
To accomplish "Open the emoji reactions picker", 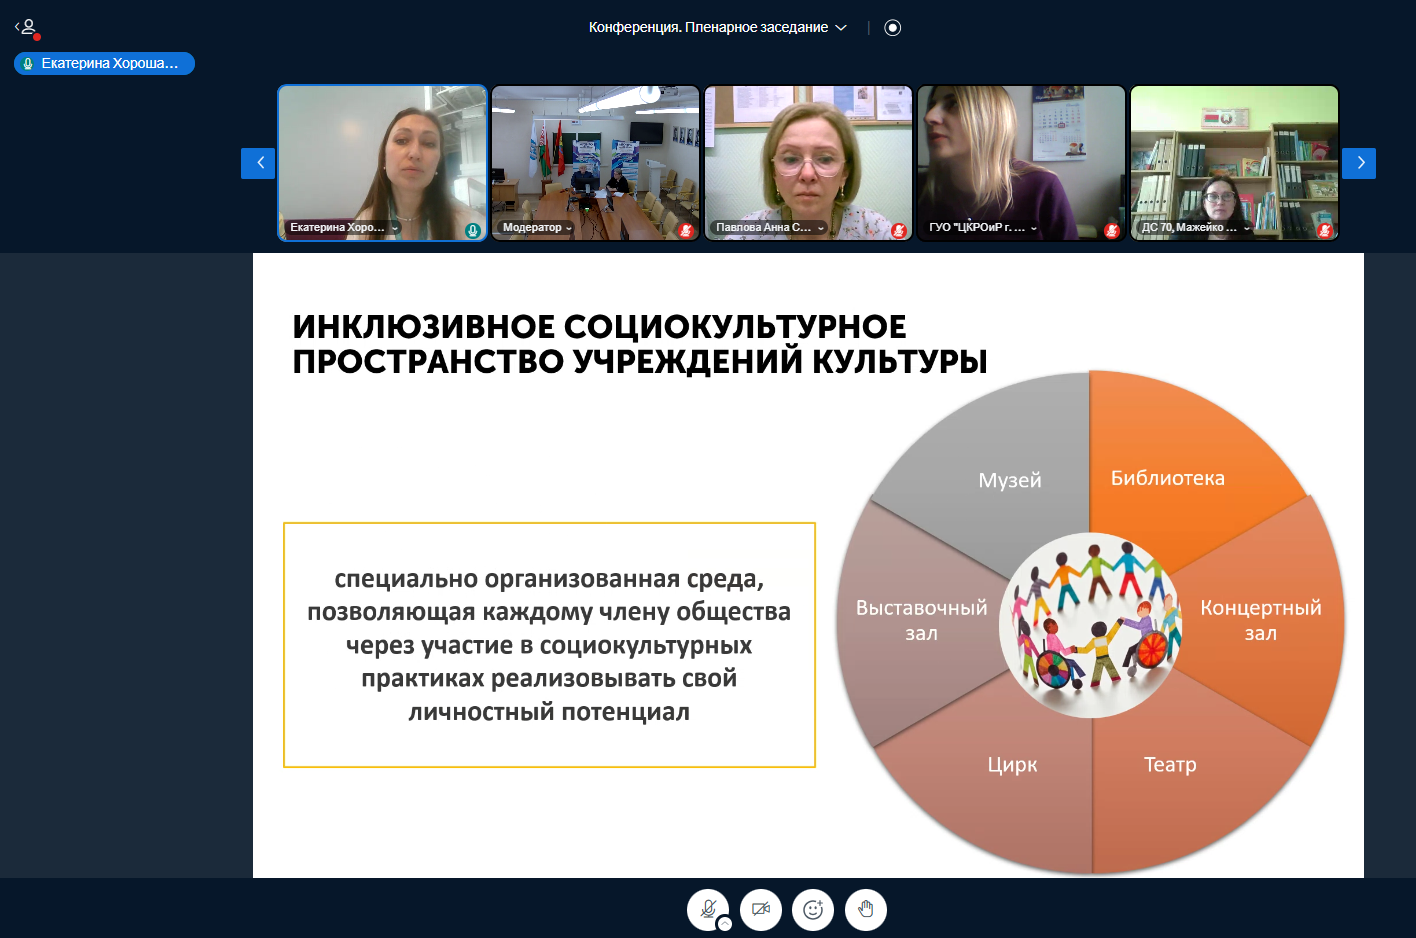I will pyautogui.click(x=813, y=909).
